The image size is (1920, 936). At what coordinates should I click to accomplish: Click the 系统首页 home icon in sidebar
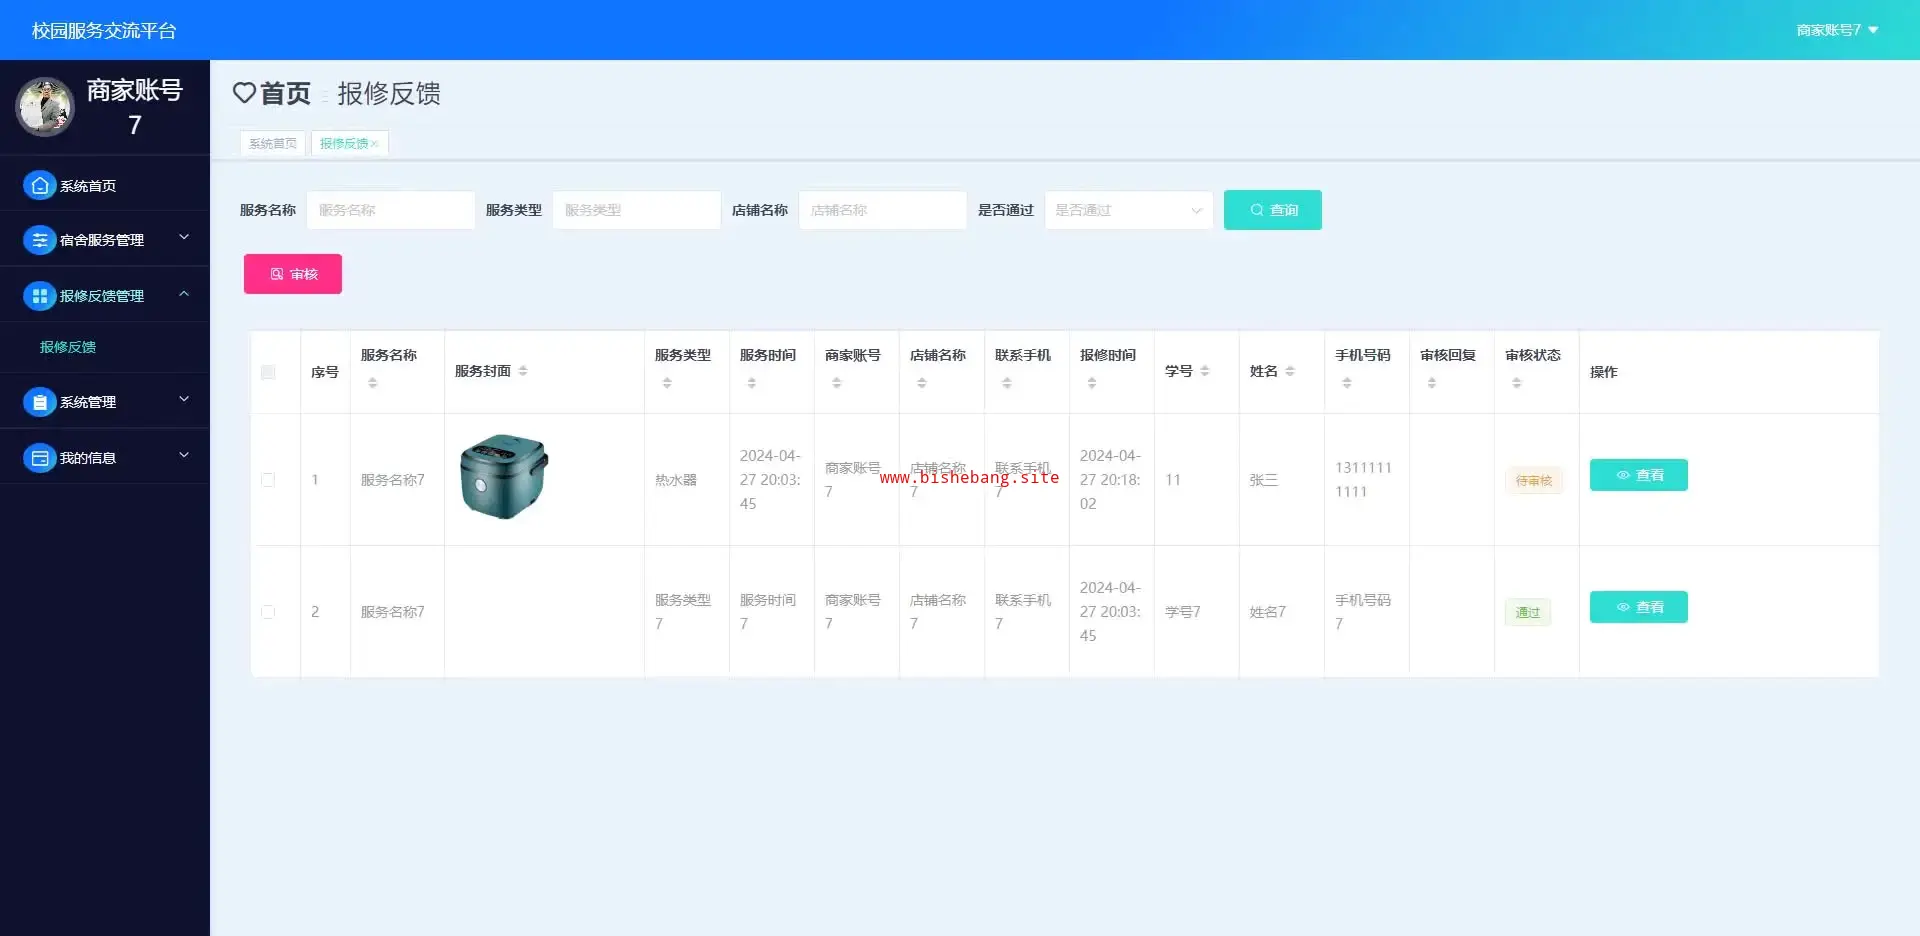[39, 185]
